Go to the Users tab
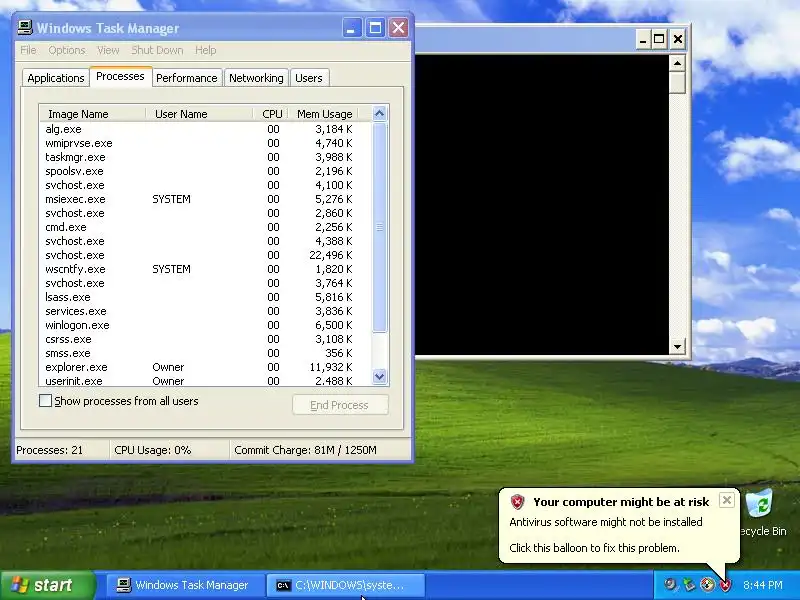800x600 pixels. click(x=309, y=78)
